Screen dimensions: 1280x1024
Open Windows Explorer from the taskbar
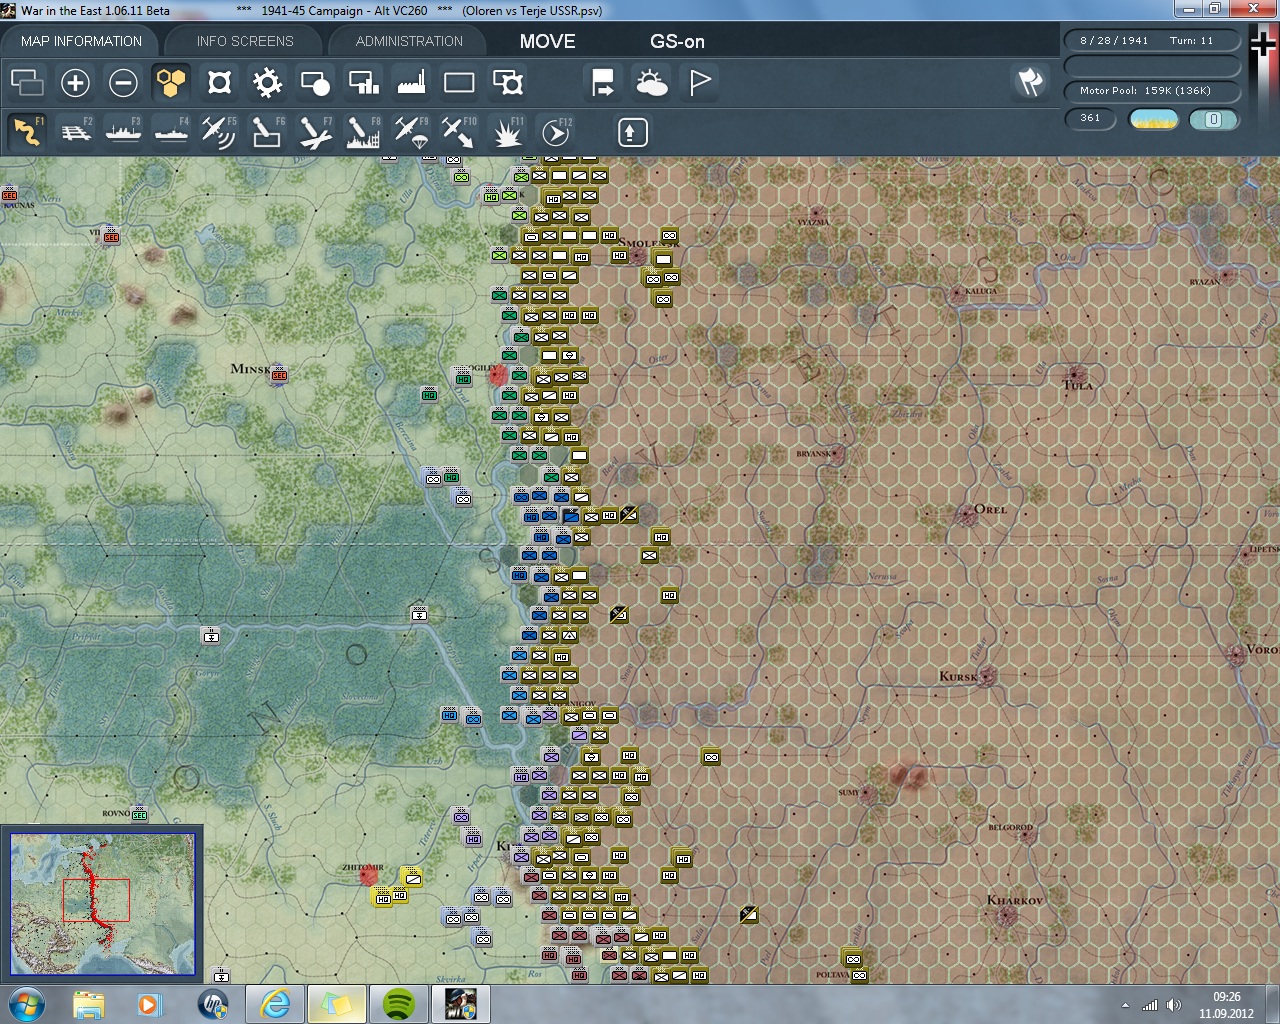[x=89, y=1004]
